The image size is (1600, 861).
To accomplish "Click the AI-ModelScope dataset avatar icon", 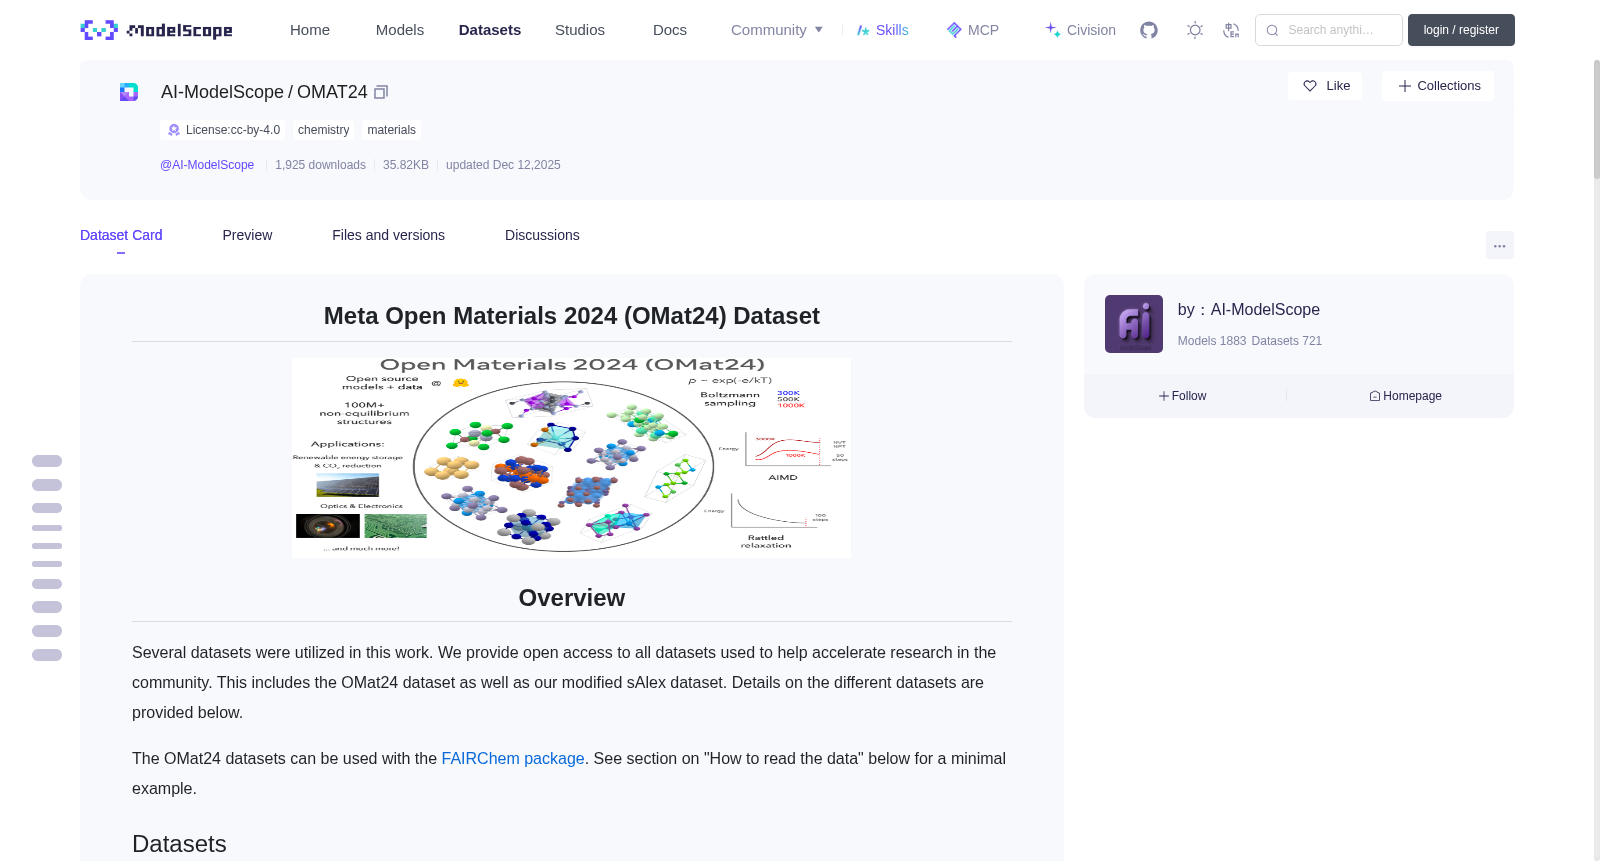I will tap(129, 92).
